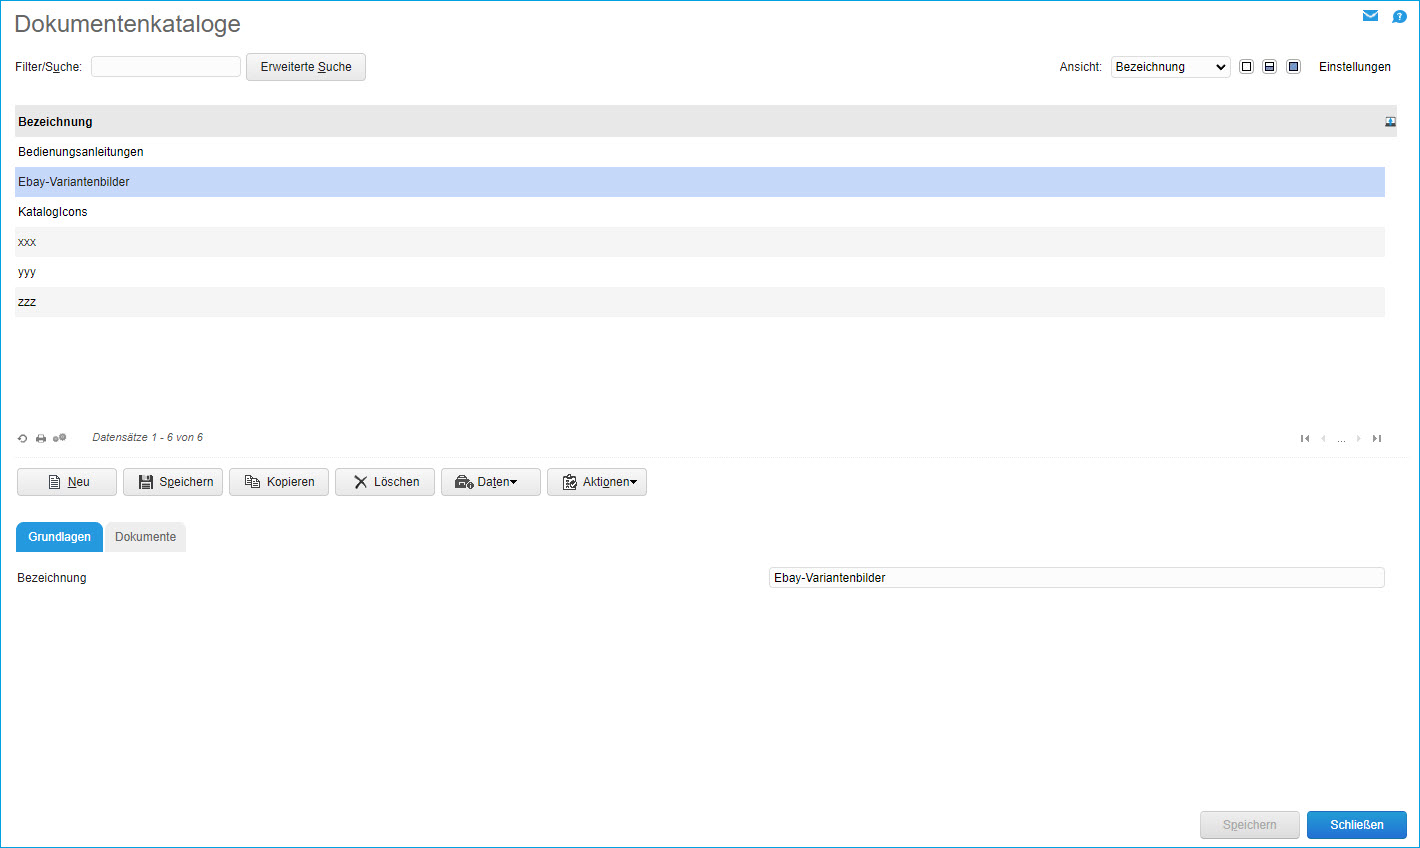This screenshot has height=848, width=1420.
Task: Switch to the Dokumente tab
Action: click(145, 537)
